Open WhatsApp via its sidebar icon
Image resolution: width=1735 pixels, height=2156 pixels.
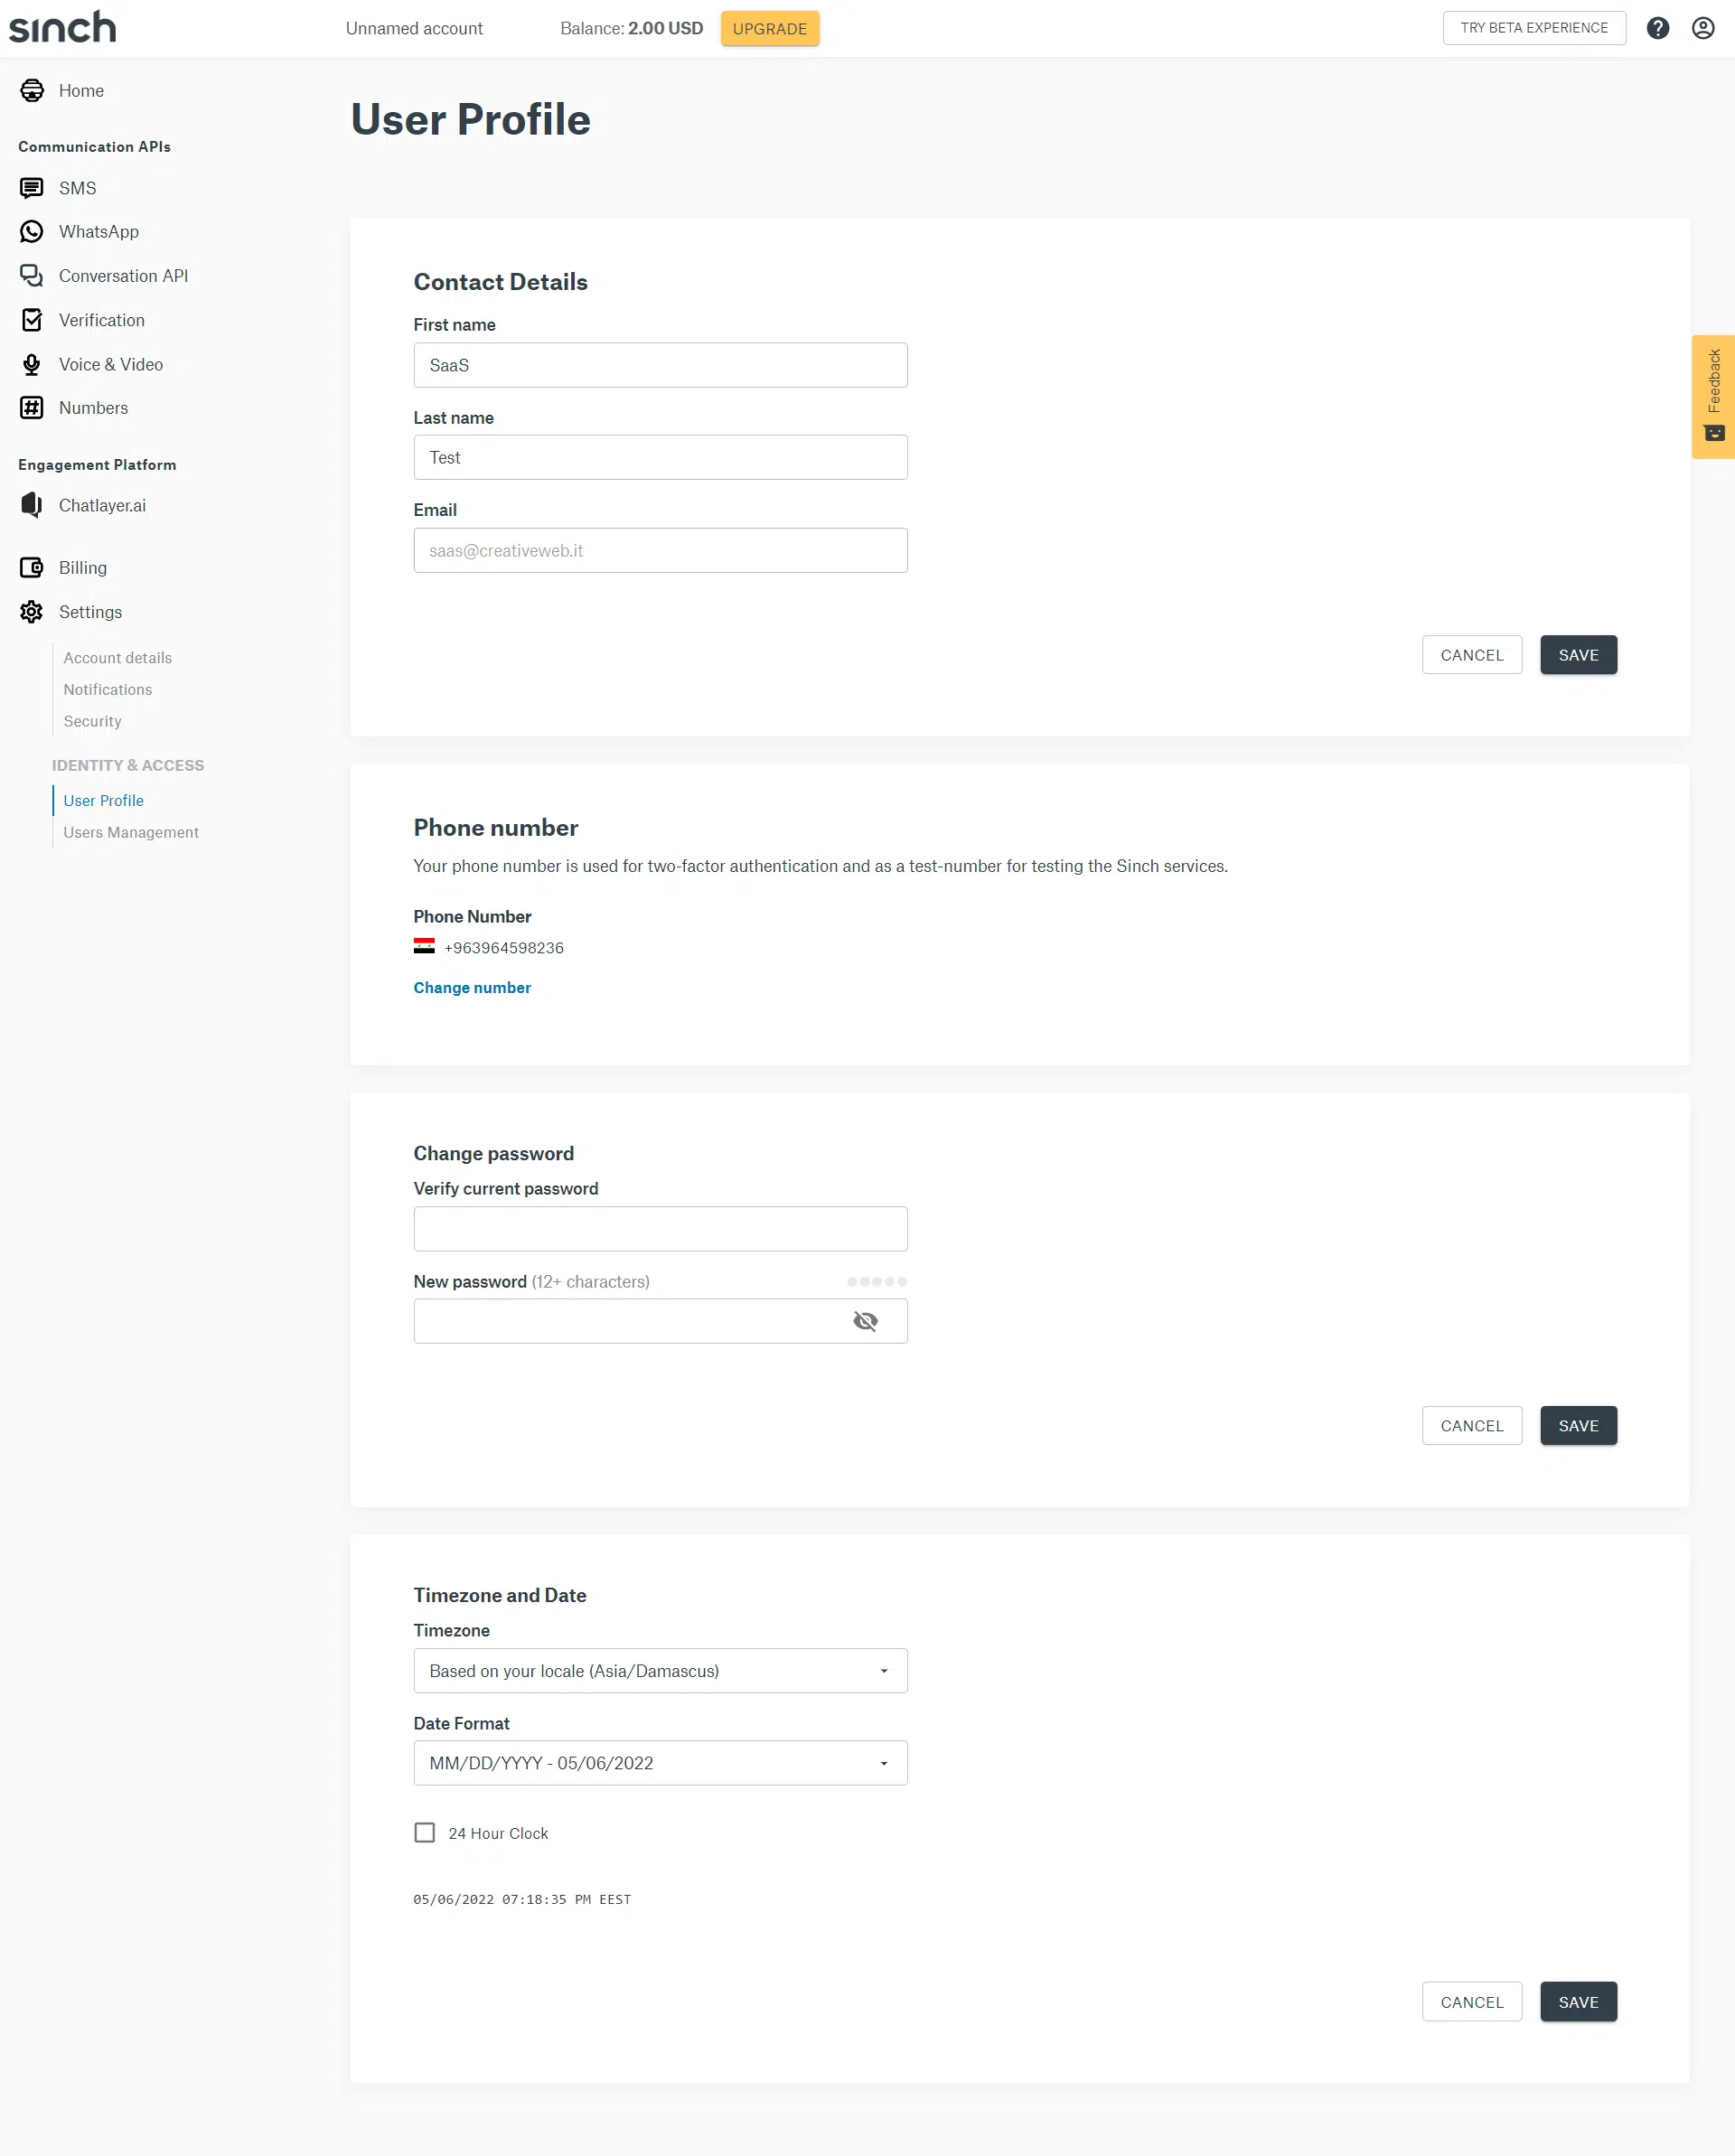coord(31,232)
